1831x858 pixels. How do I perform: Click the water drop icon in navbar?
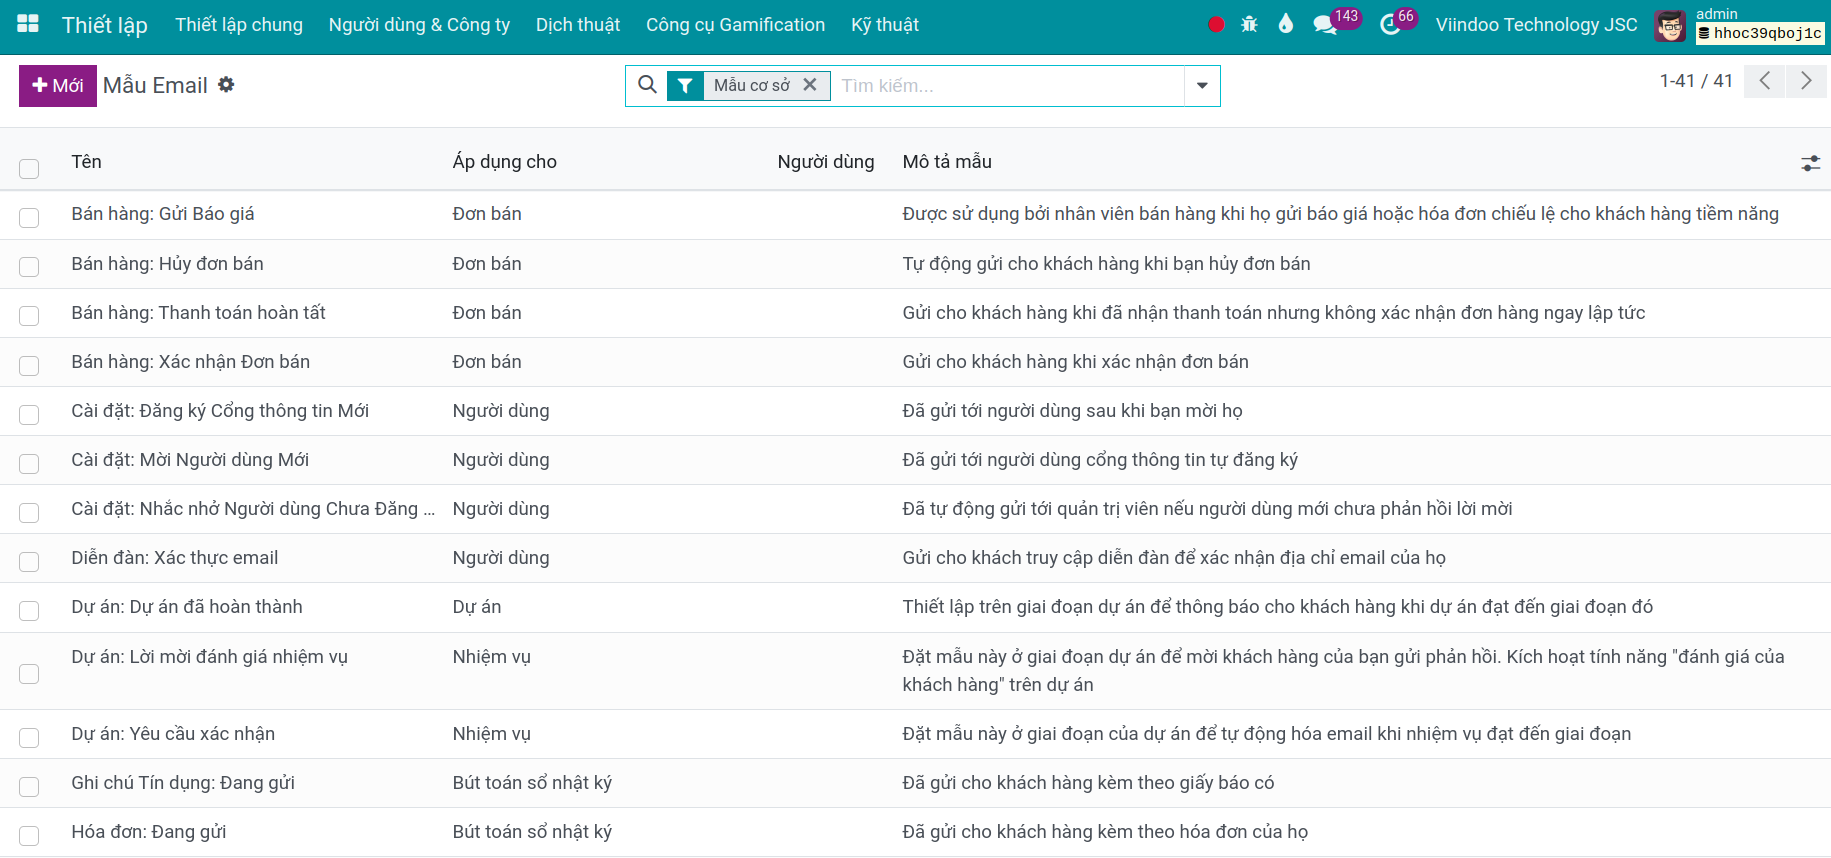(1286, 24)
